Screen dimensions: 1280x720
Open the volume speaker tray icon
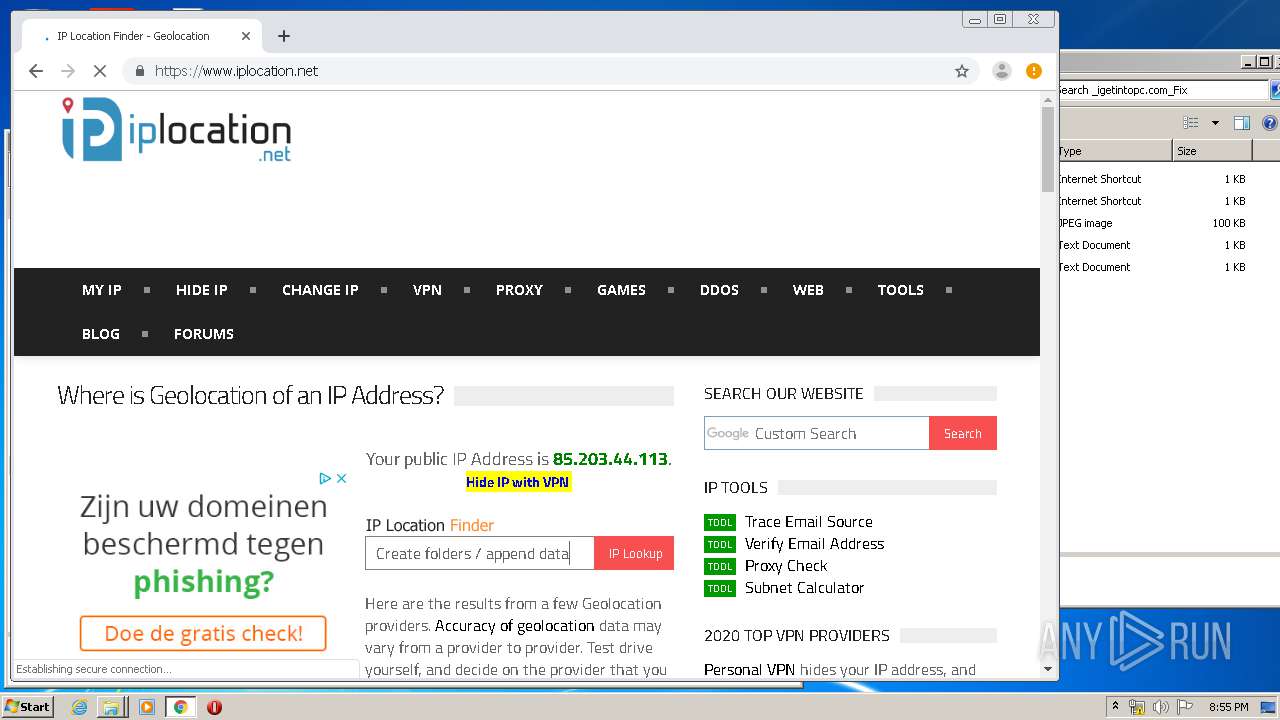pyautogui.click(x=1161, y=707)
